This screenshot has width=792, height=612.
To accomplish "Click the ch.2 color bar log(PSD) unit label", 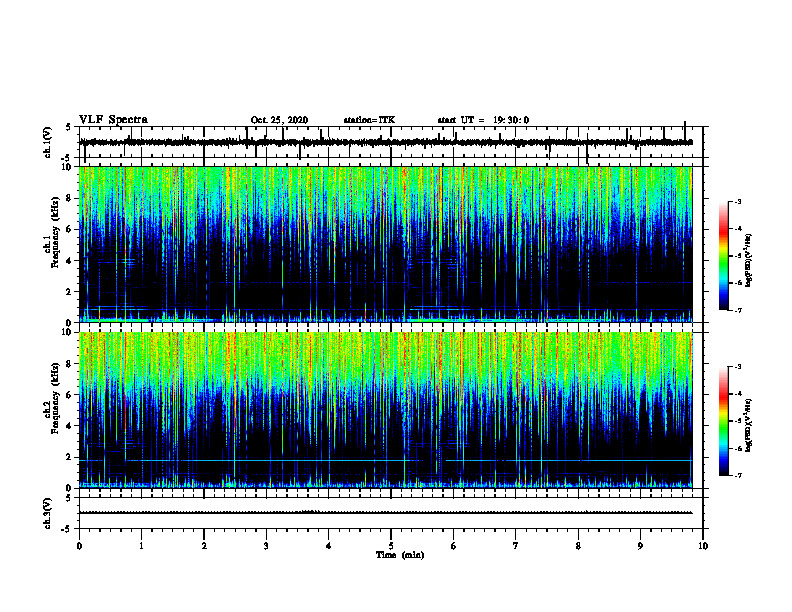I will pyautogui.click(x=749, y=425).
